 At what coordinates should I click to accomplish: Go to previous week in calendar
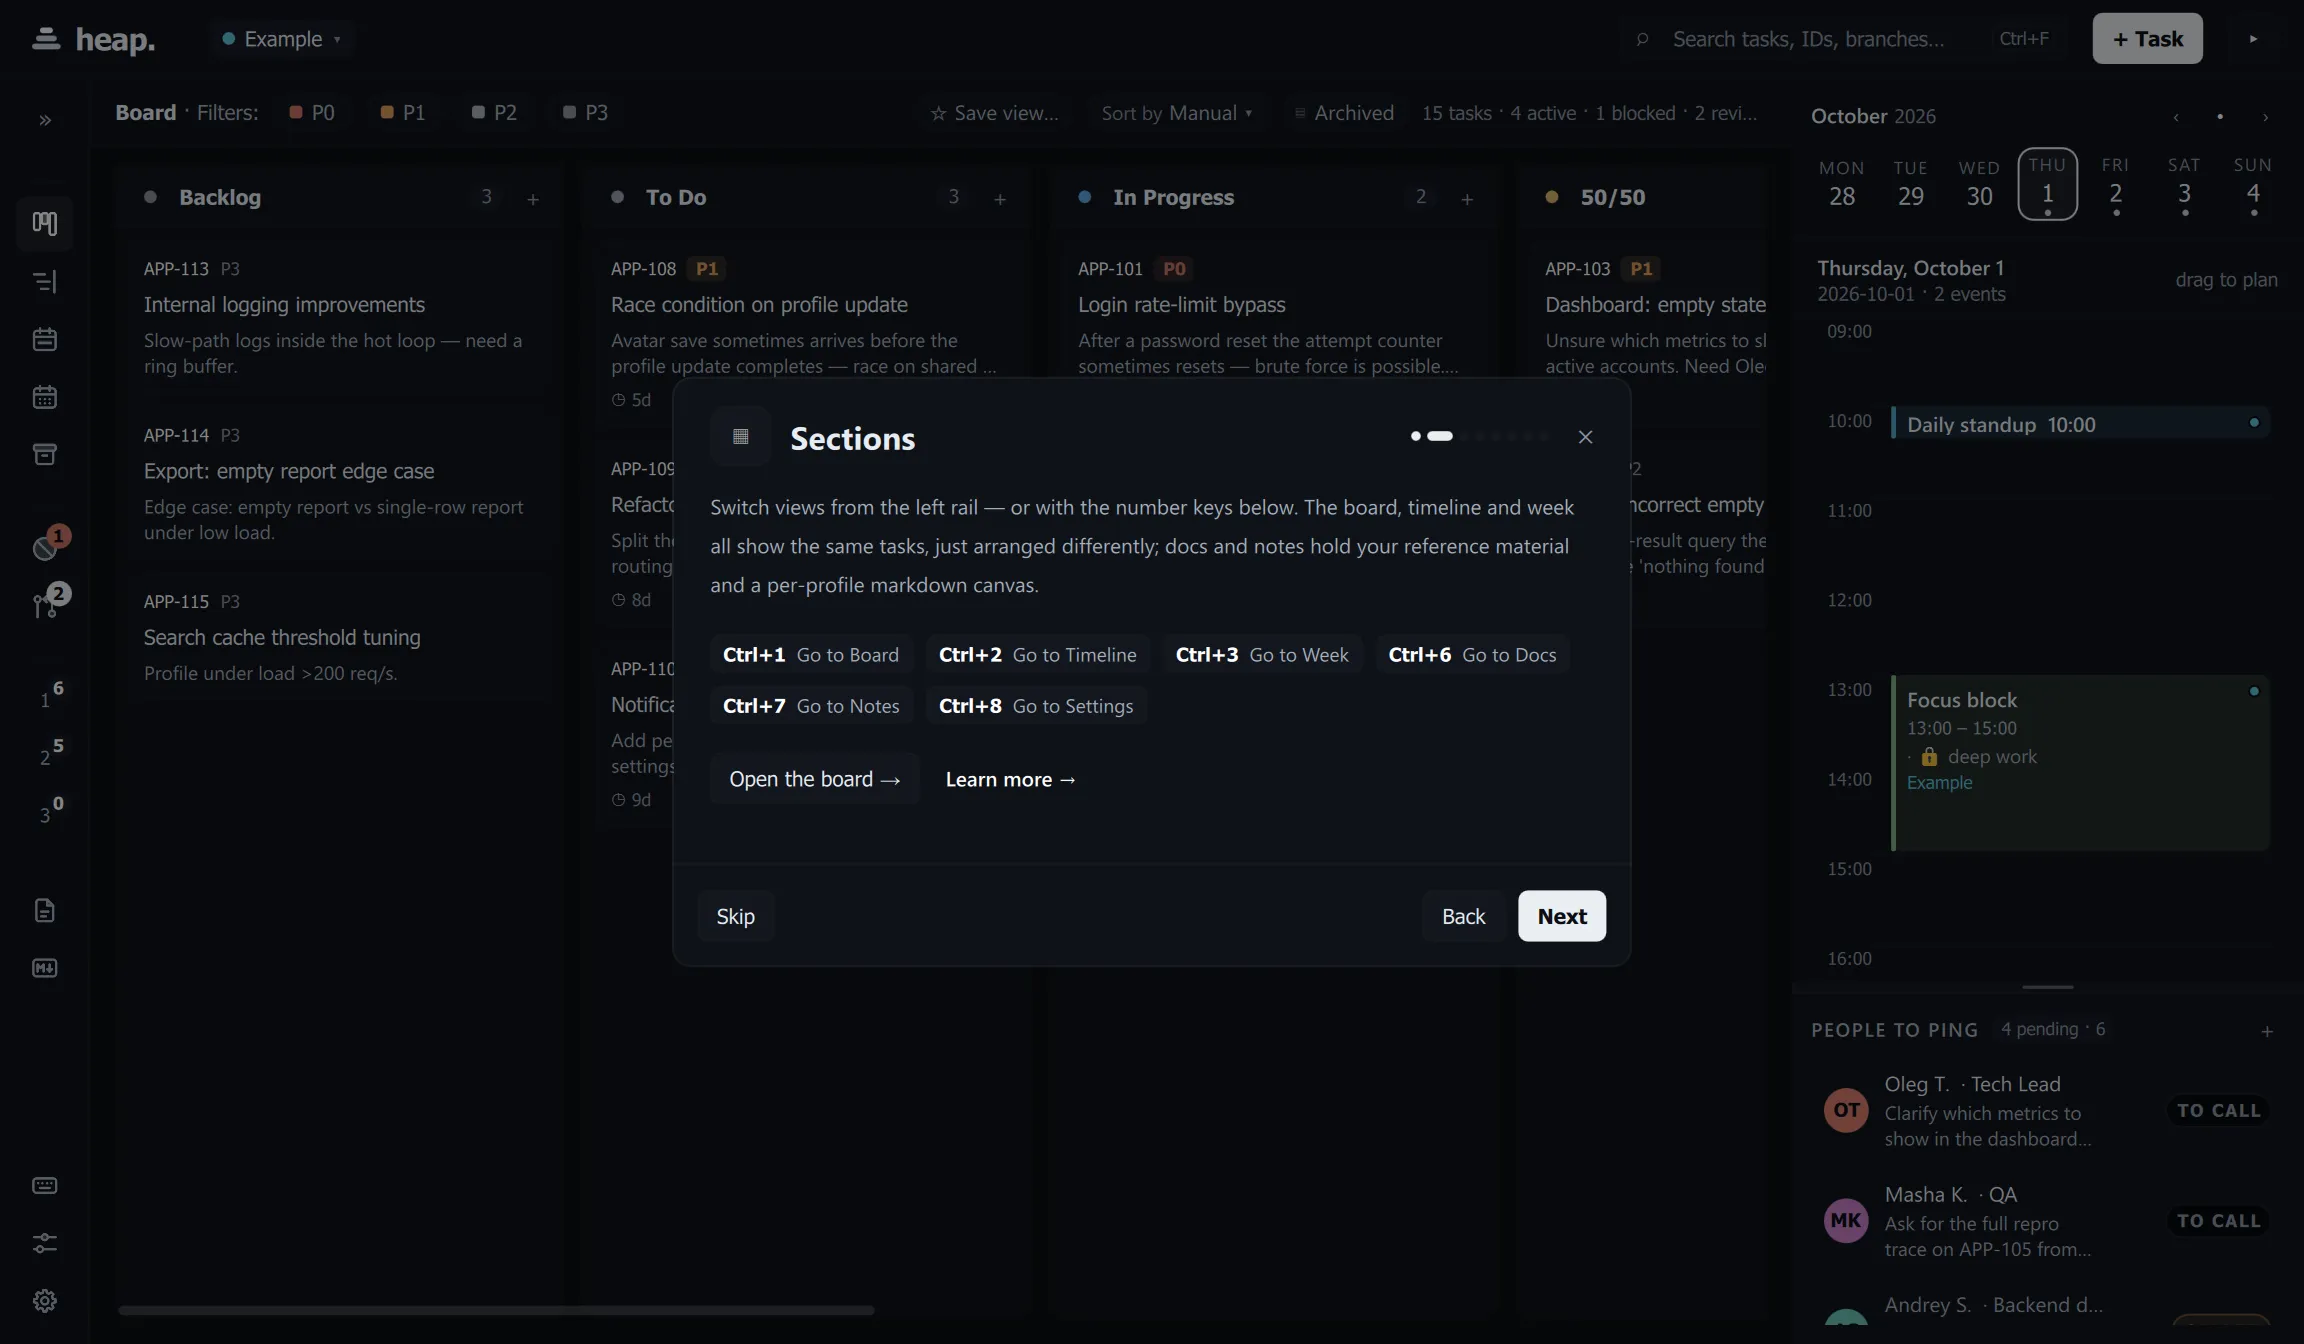[2175, 117]
